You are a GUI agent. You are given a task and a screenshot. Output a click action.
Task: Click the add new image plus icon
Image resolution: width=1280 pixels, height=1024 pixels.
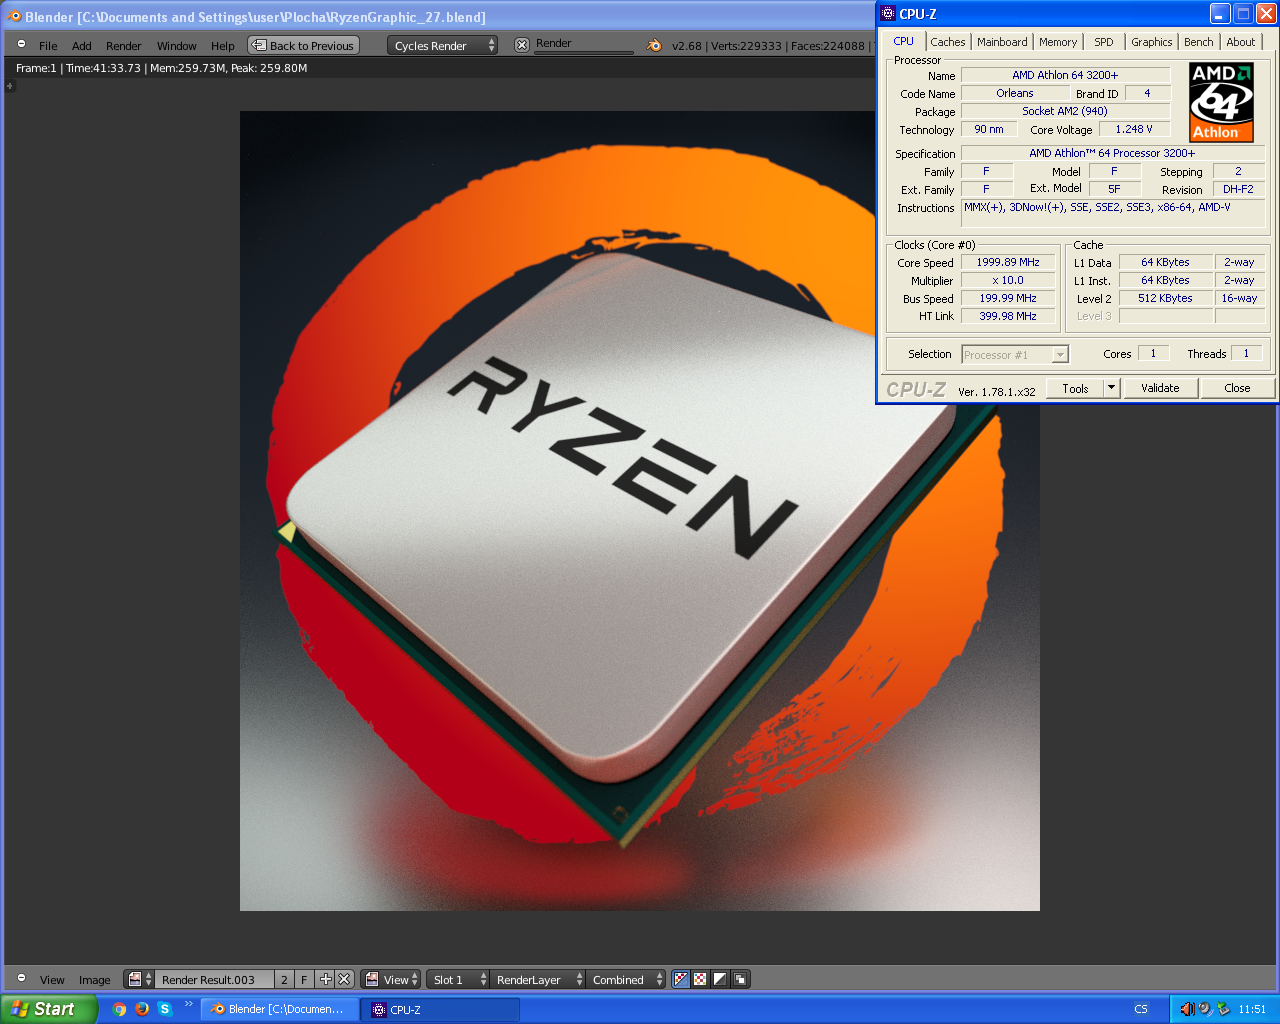(x=325, y=980)
